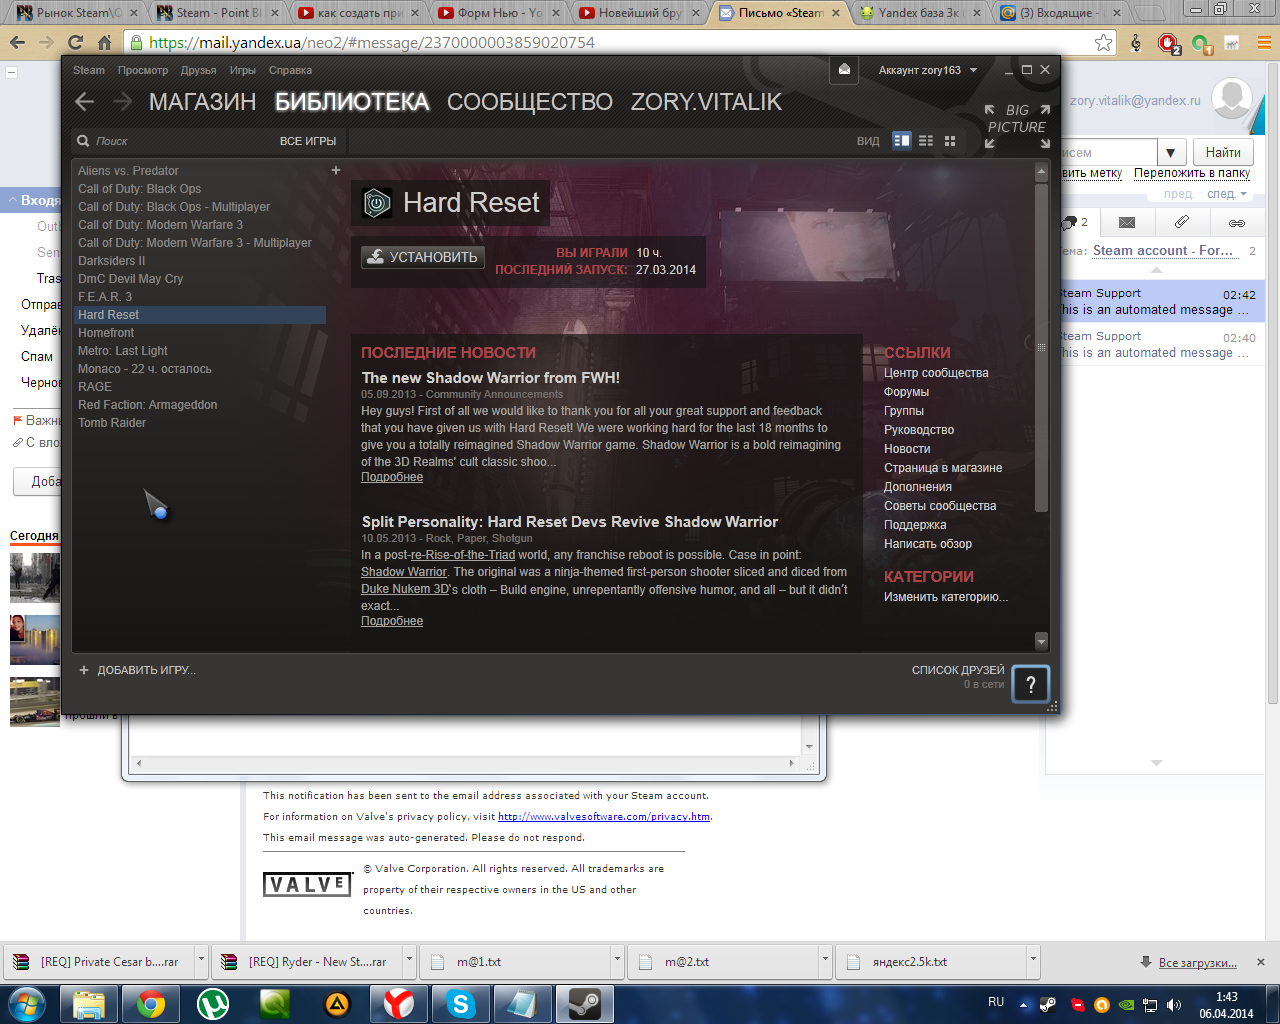Open the Yandex Mail search options dropdown arrow
The height and width of the screenshot is (1024, 1280).
[x=1171, y=153]
